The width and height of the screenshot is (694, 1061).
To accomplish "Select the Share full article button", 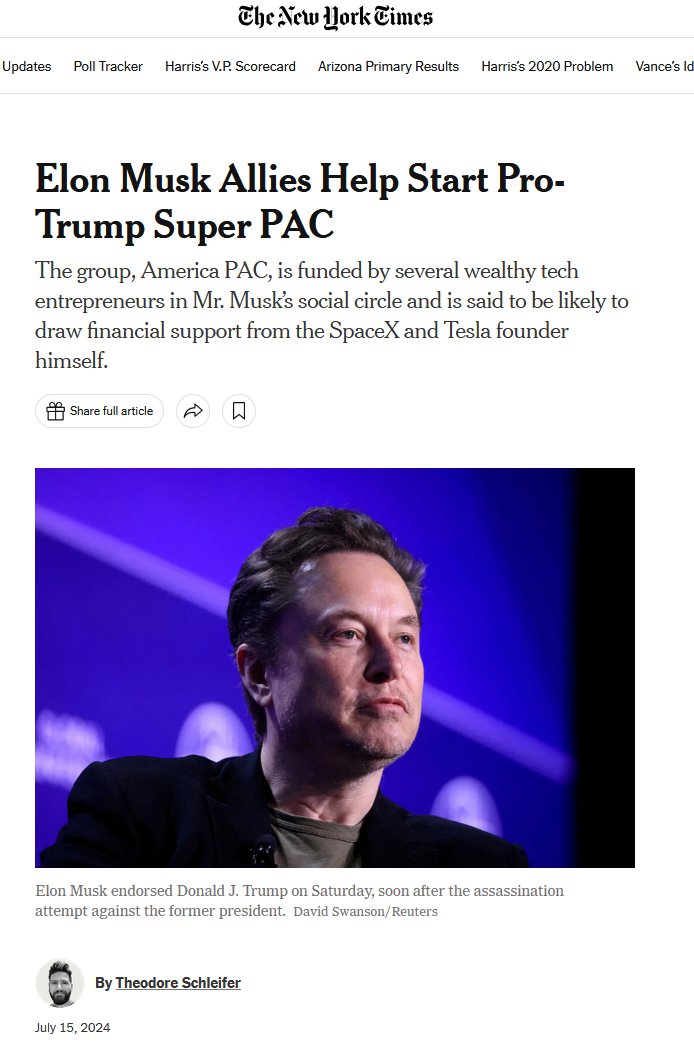I will point(99,411).
